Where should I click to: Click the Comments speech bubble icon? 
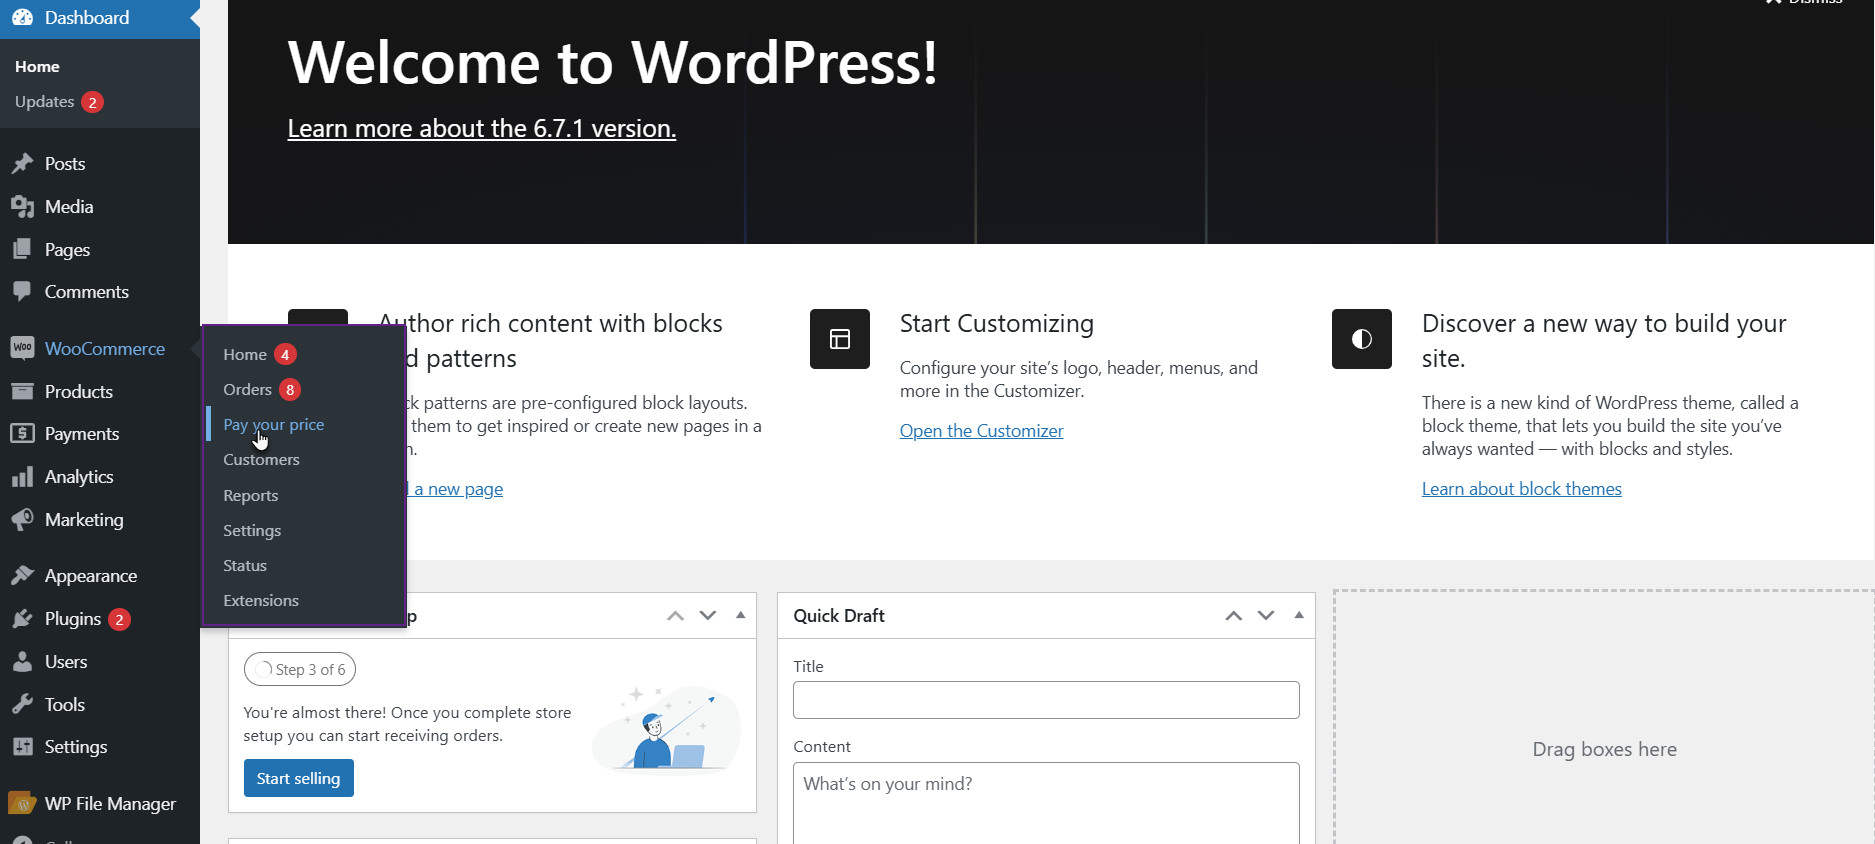click(22, 292)
